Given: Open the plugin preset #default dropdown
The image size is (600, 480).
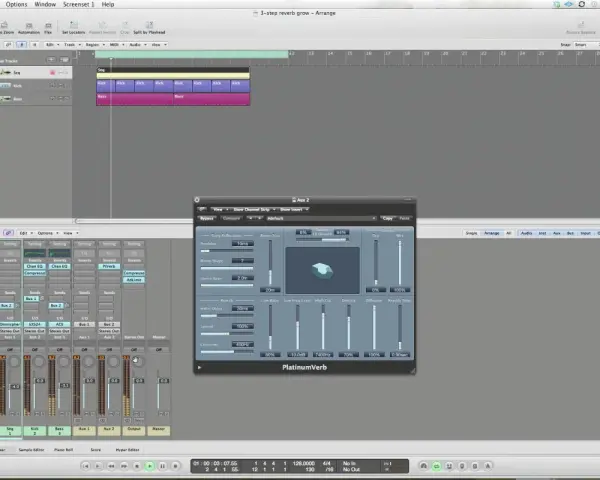Looking at the screenshot, I should pos(321,218).
